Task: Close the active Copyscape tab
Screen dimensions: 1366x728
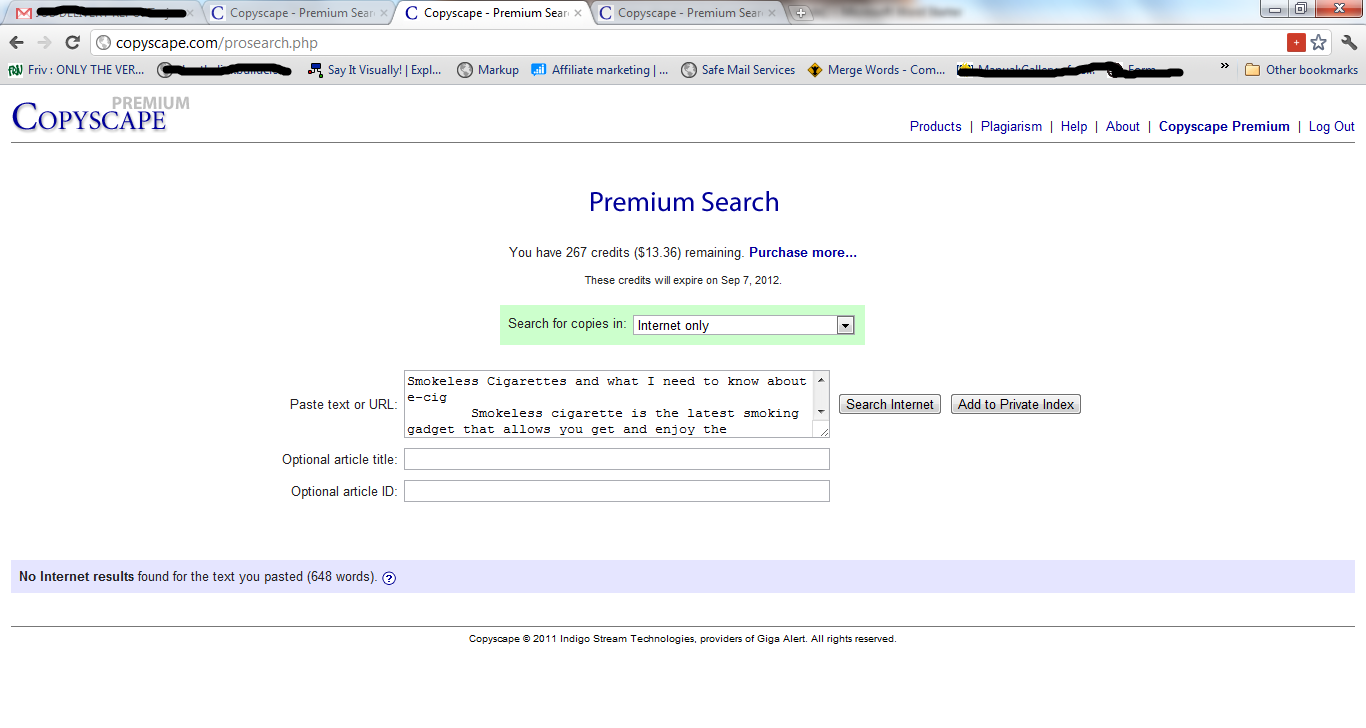Action: [x=577, y=14]
